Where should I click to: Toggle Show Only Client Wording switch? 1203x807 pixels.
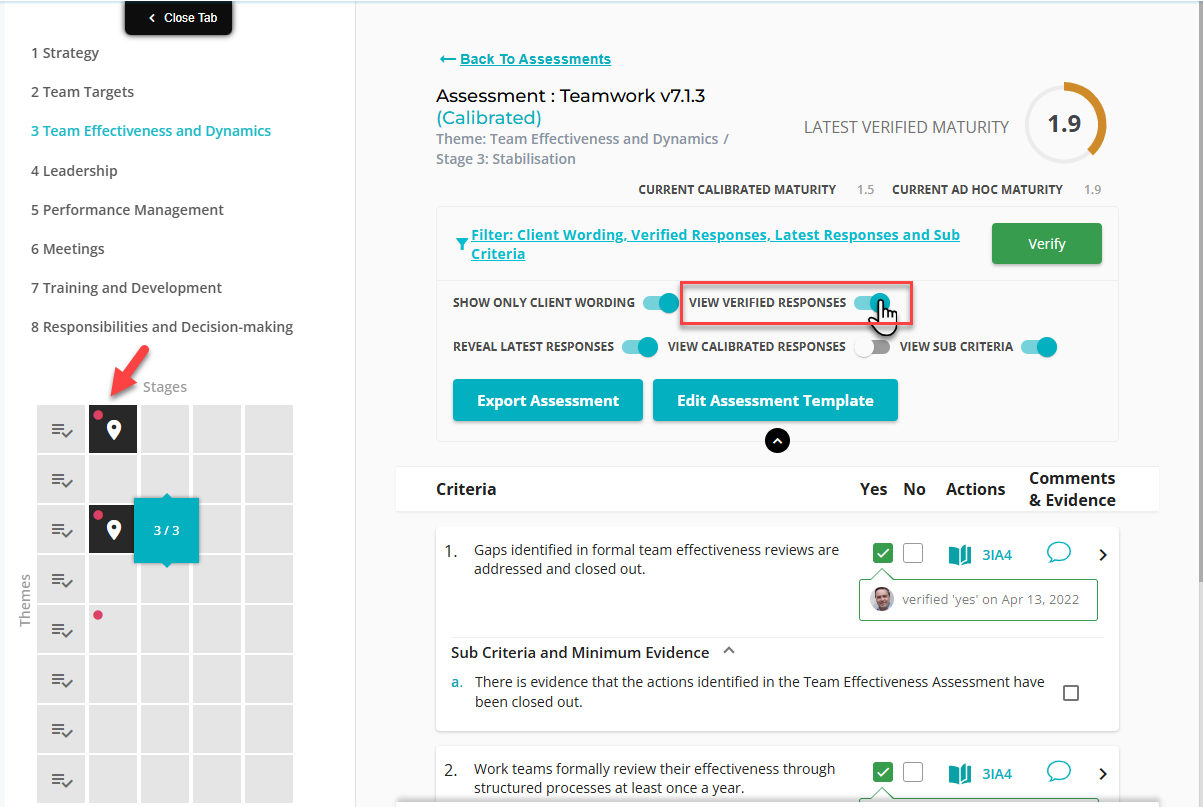coord(661,303)
